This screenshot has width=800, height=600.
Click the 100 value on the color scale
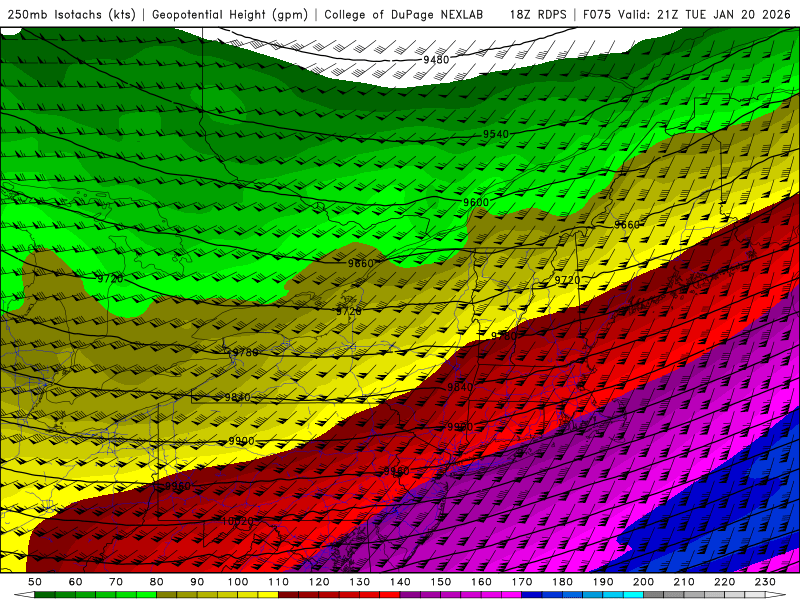pos(238,582)
